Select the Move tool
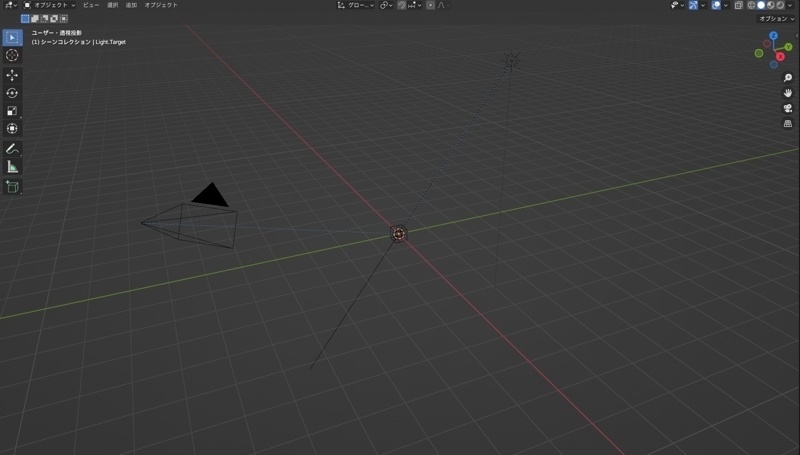Screen dimensions: 800x455 coord(12,75)
